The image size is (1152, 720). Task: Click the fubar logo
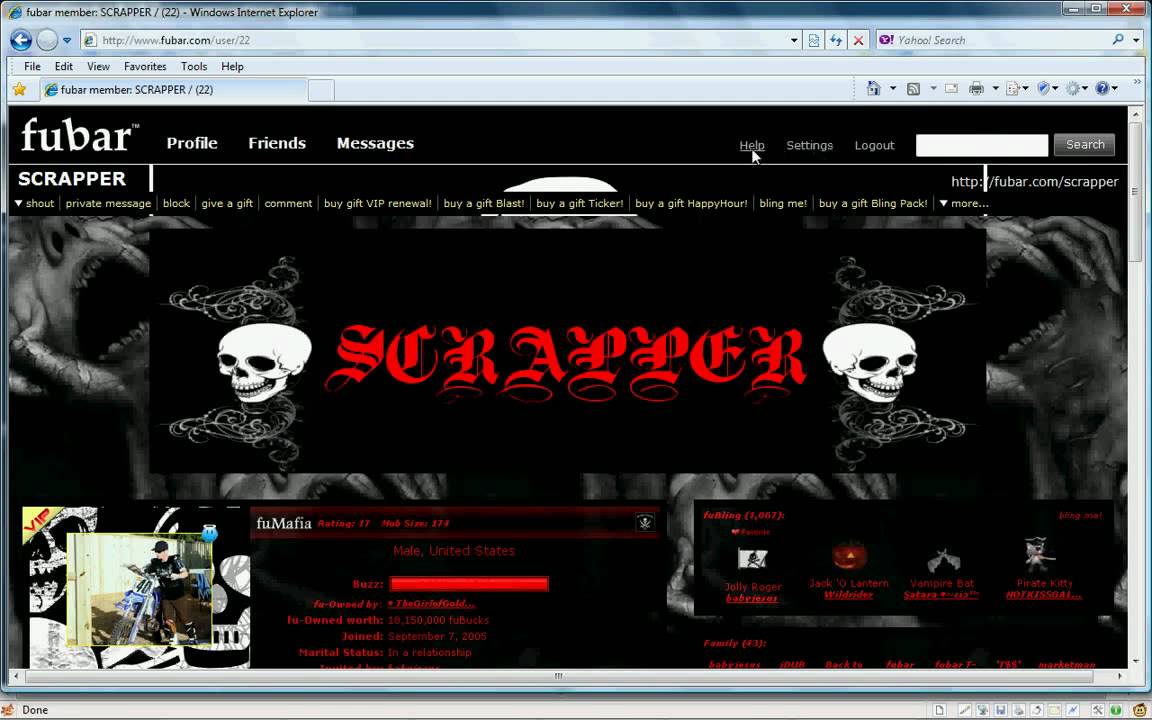pos(77,135)
